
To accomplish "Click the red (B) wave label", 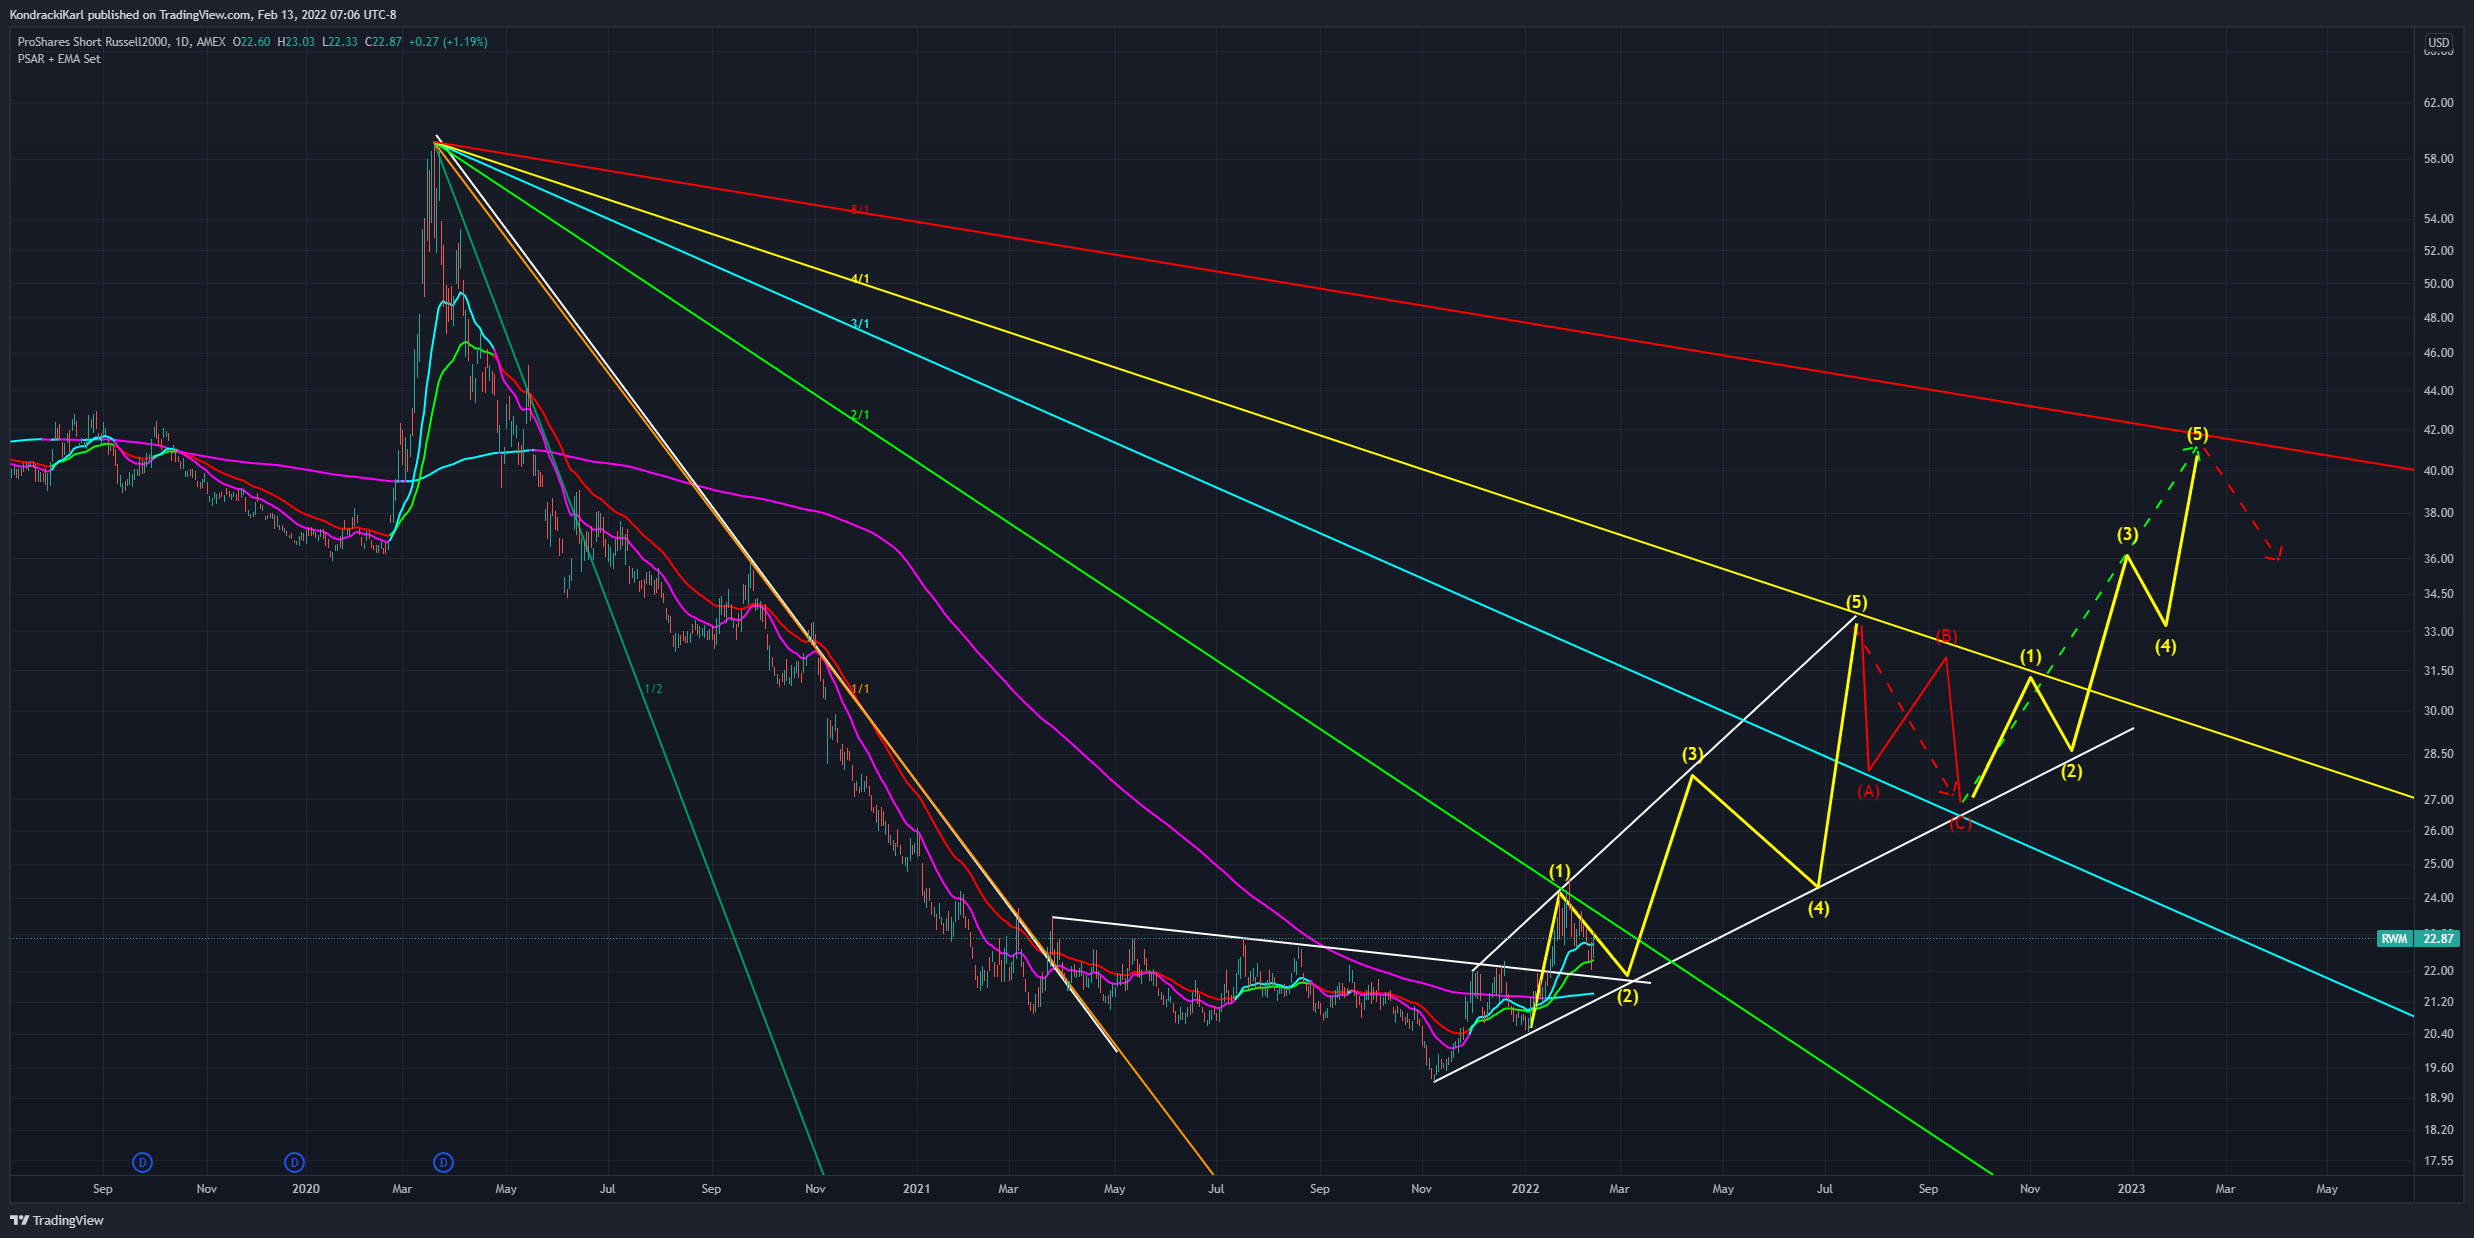I will coord(1946,636).
